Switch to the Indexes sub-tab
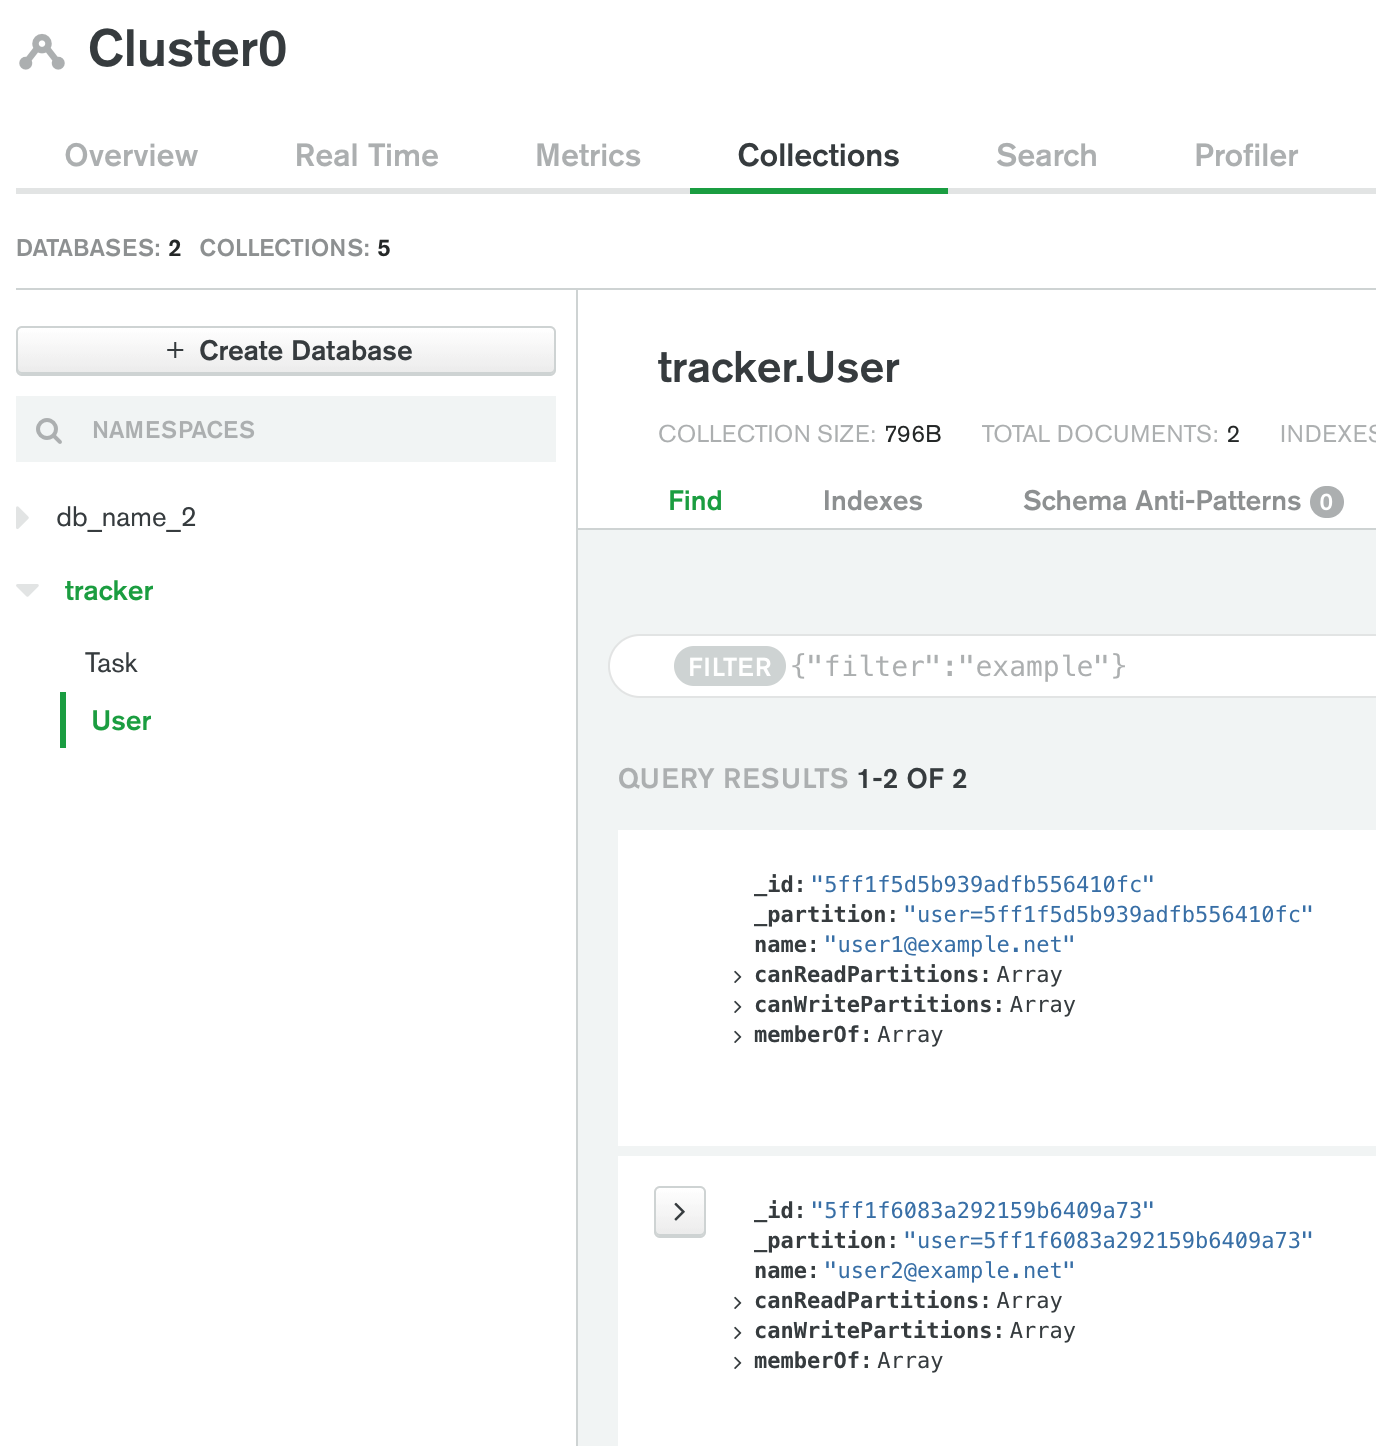This screenshot has height=1446, width=1376. 872,501
